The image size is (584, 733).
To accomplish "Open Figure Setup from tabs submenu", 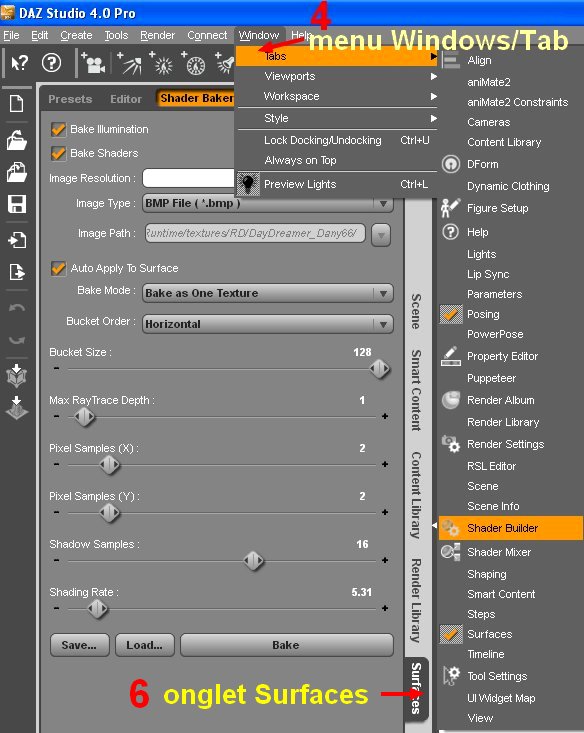I will pyautogui.click(x=497, y=208).
